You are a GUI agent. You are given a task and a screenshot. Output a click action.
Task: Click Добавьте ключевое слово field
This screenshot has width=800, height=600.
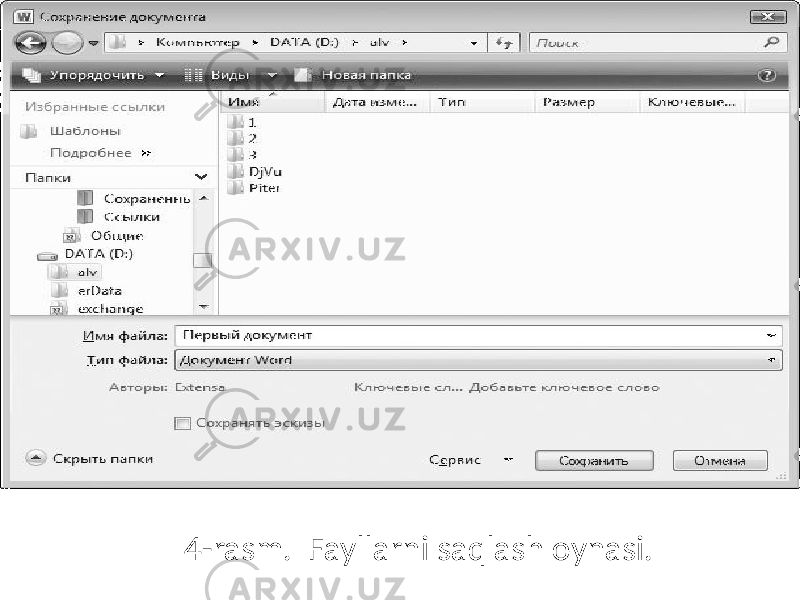point(564,387)
